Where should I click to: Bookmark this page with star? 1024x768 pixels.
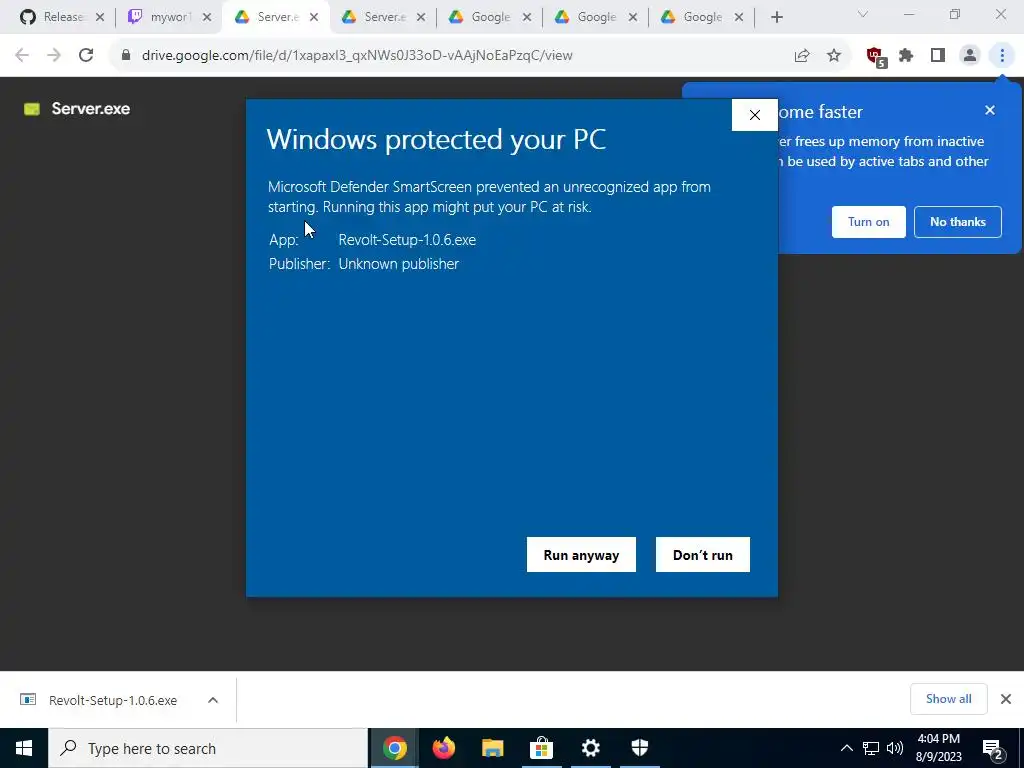pyautogui.click(x=834, y=56)
